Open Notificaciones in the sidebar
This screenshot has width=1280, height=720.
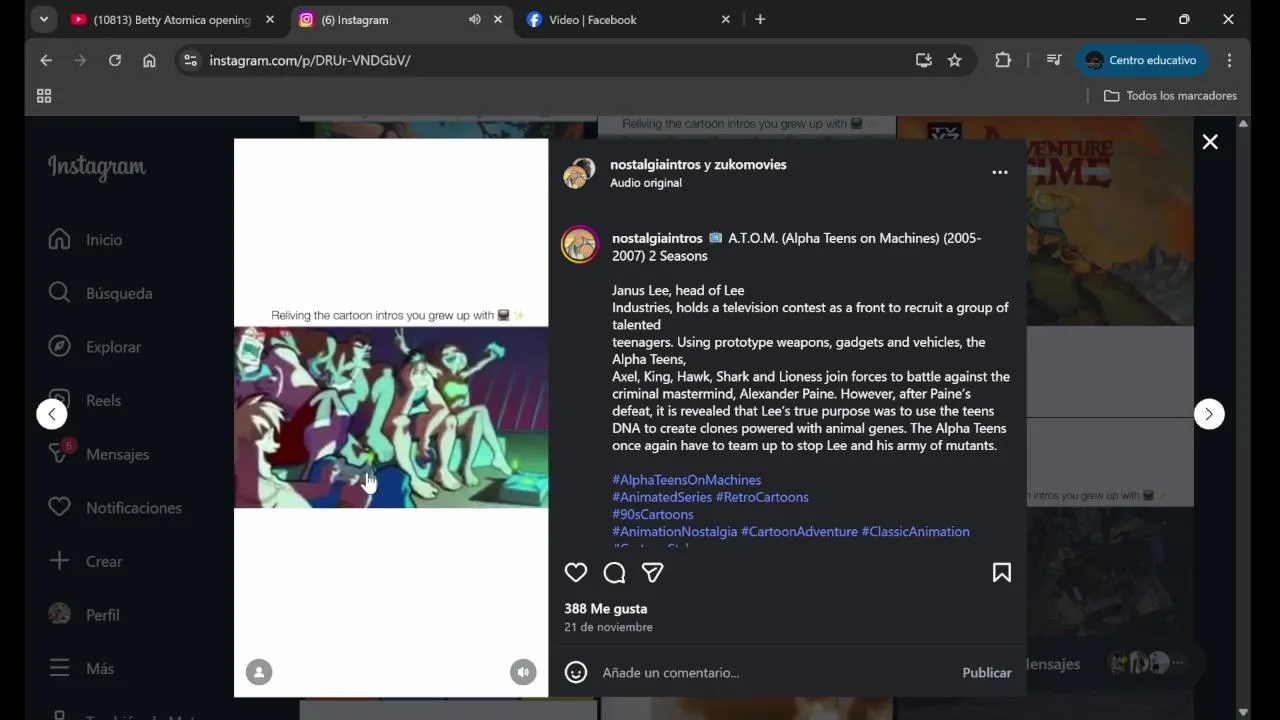coord(115,508)
